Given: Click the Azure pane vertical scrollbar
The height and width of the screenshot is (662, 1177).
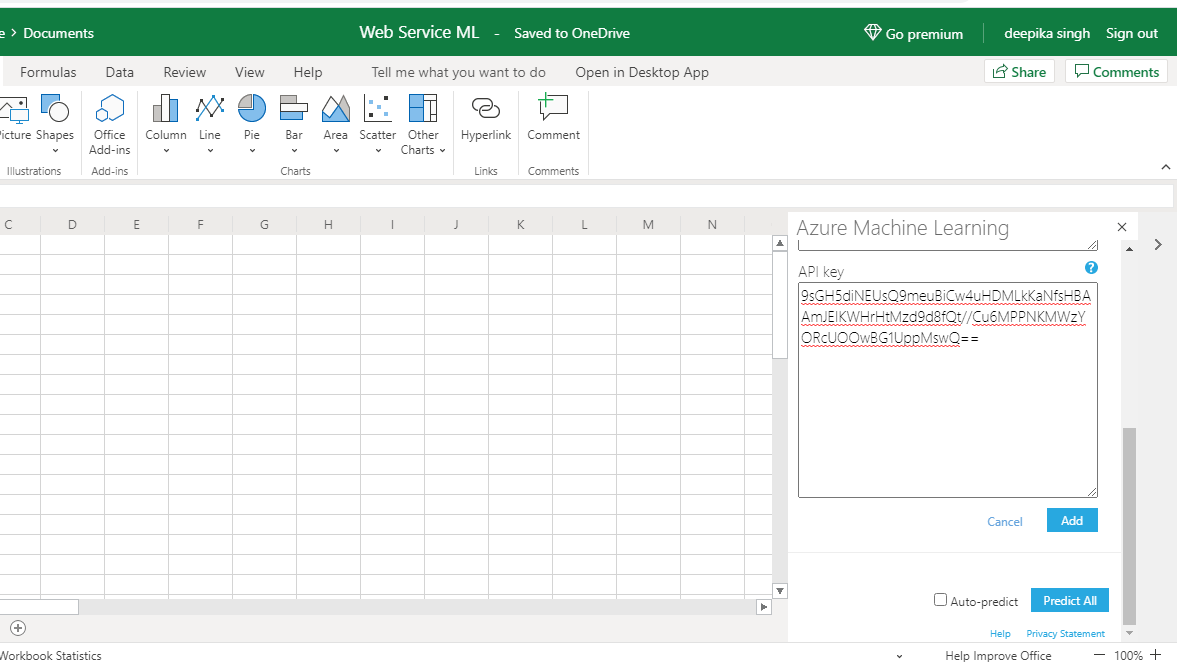Looking at the screenshot, I should point(1129,525).
